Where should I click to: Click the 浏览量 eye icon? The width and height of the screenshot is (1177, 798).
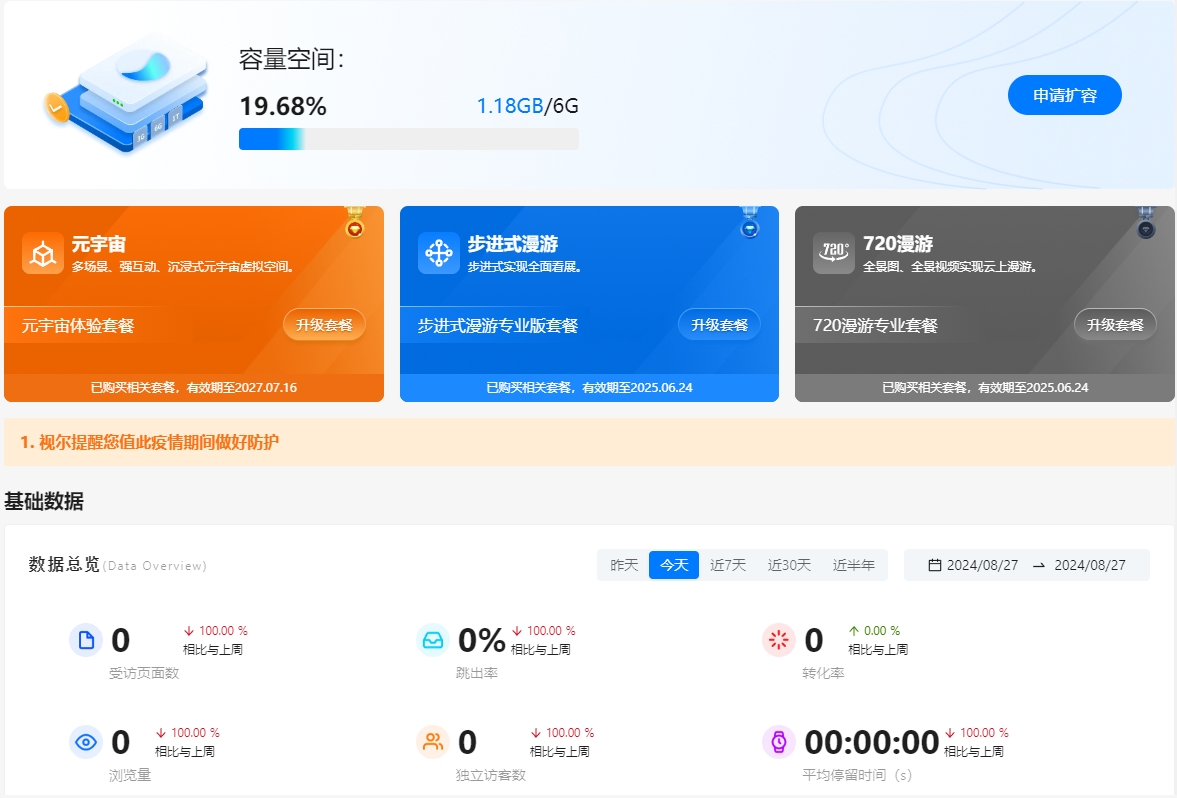click(86, 740)
